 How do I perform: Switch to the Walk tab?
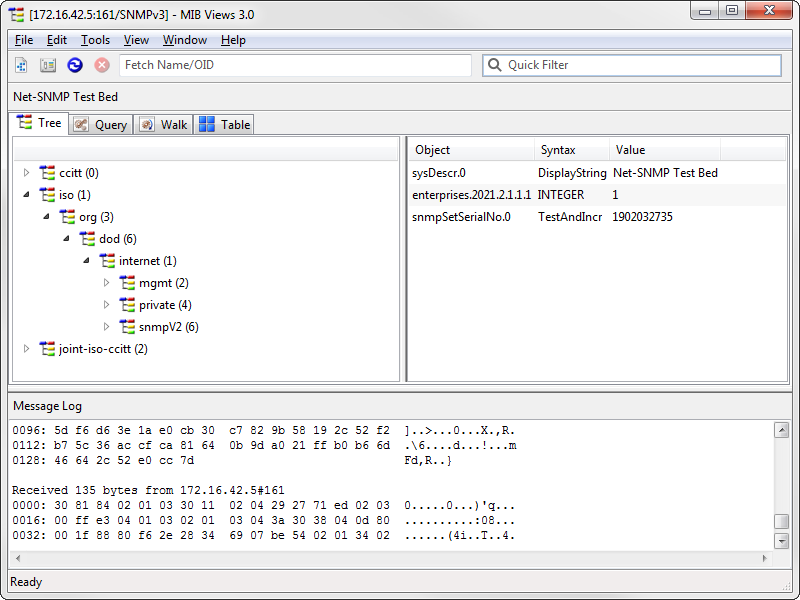tap(163, 124)
